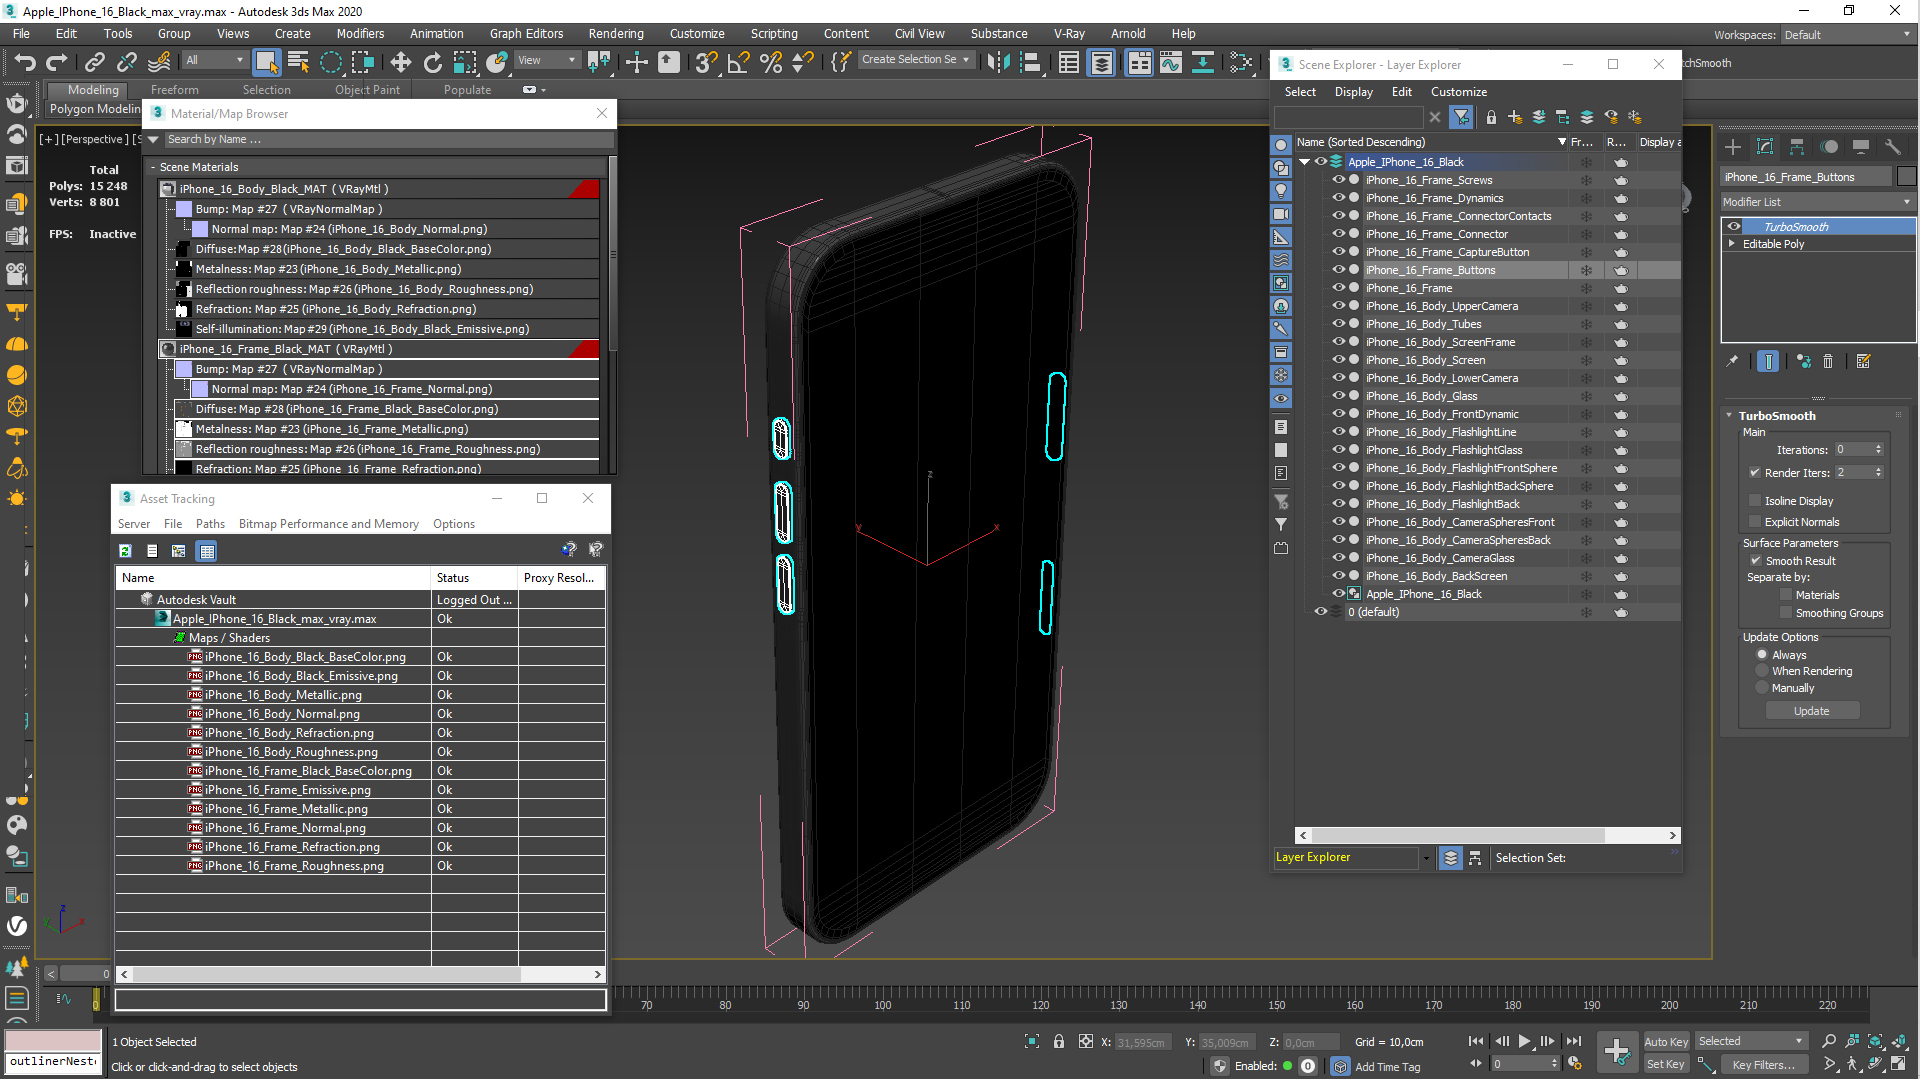
Task: Play the animation
Action: 1524,1041
